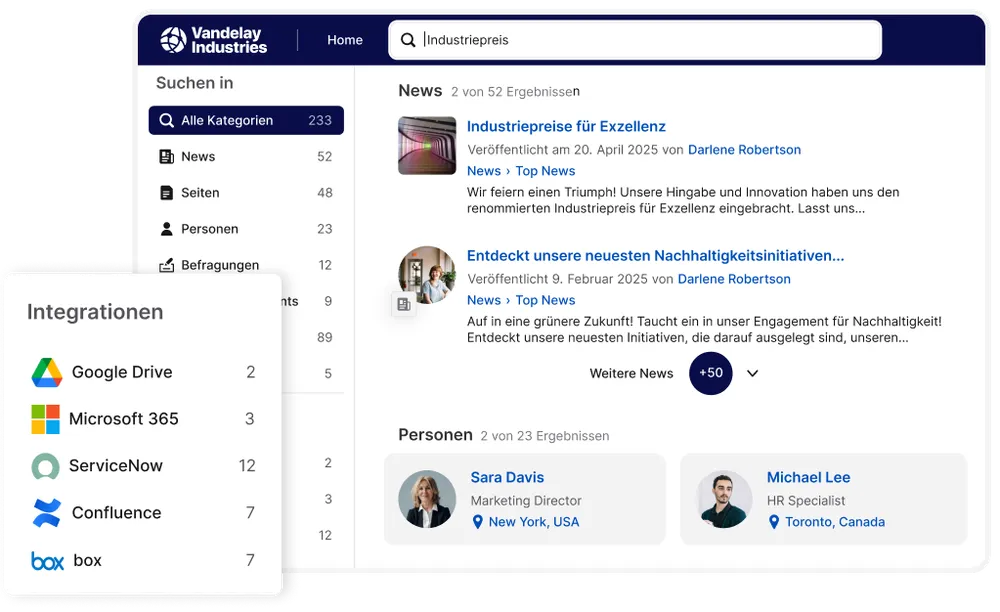Select the ServiceNow integration
This screenshot has height=612, width=1000.
[x=143, y=466]
